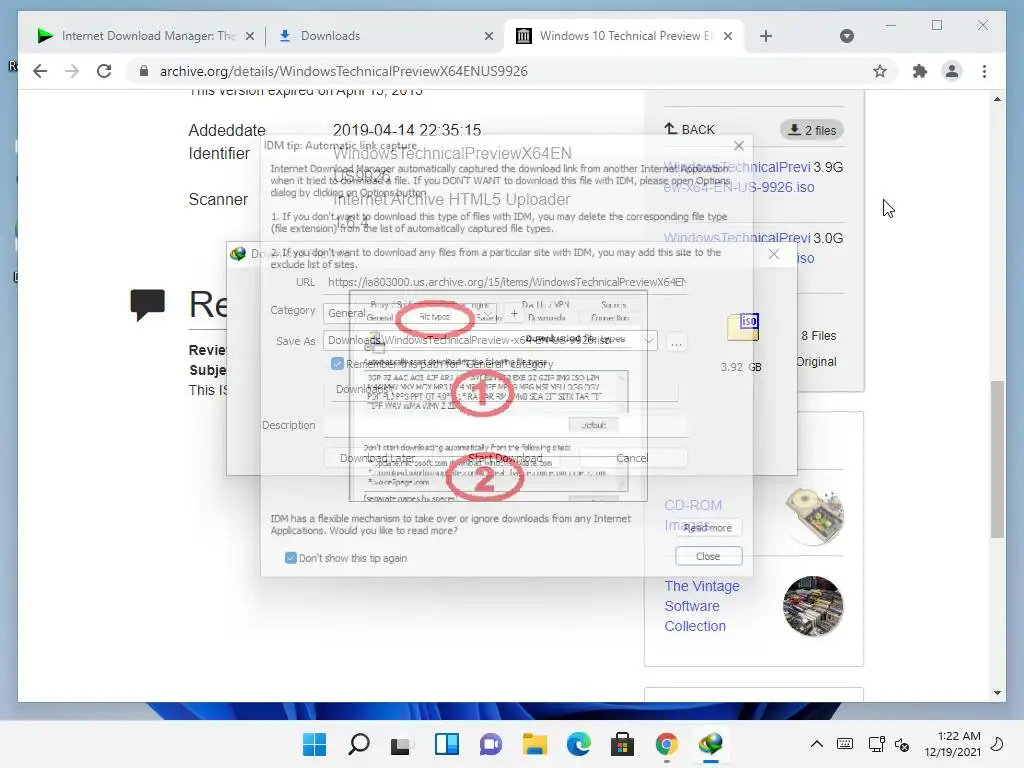Open the Widgets taskbar icon

click(x=447, y=744)
